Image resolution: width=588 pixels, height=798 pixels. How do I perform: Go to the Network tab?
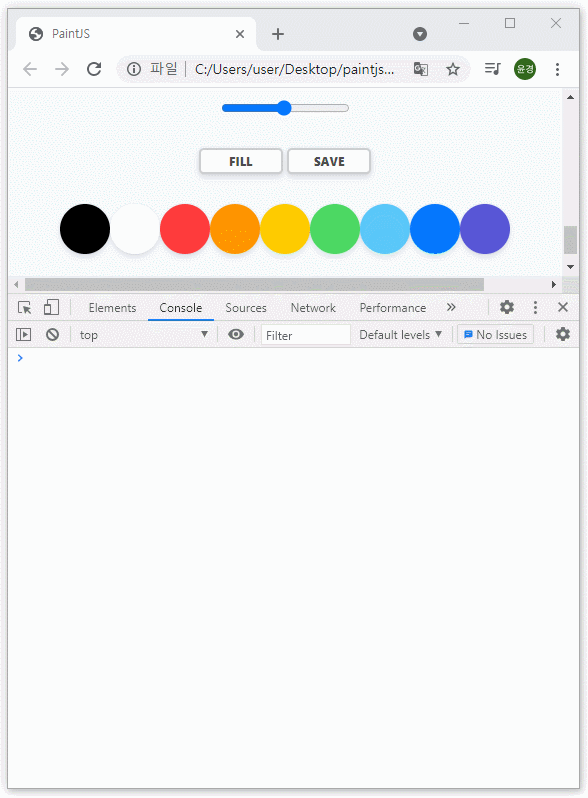click(313, 308)
